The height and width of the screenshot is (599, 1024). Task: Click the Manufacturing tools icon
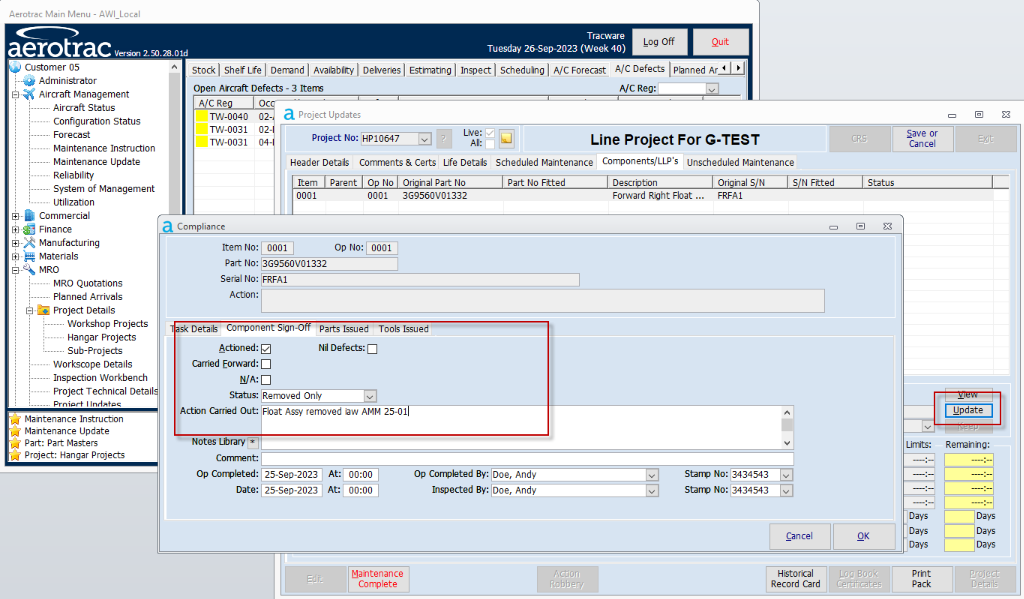[29, 243]
